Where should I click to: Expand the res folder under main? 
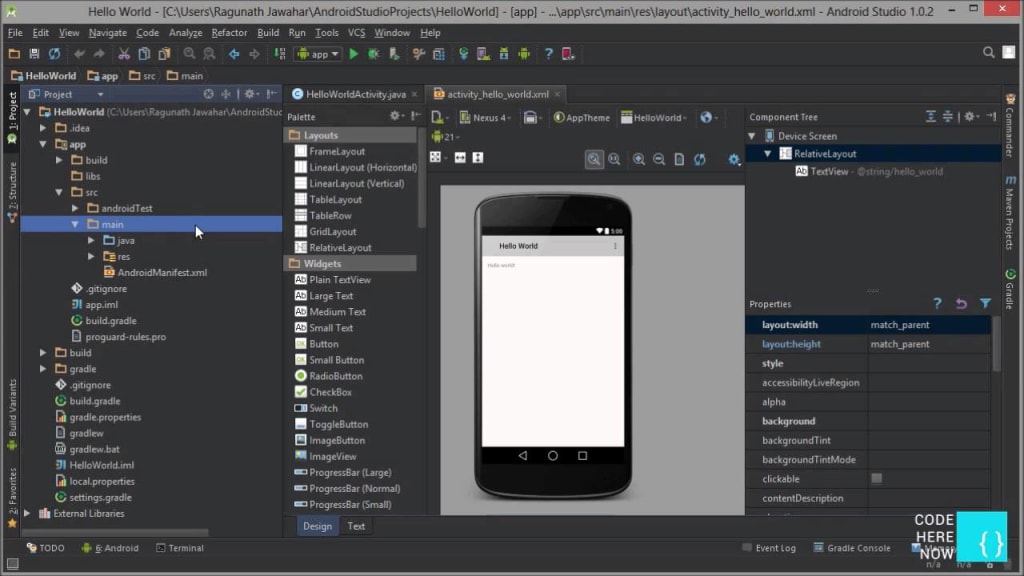[91, 257]
